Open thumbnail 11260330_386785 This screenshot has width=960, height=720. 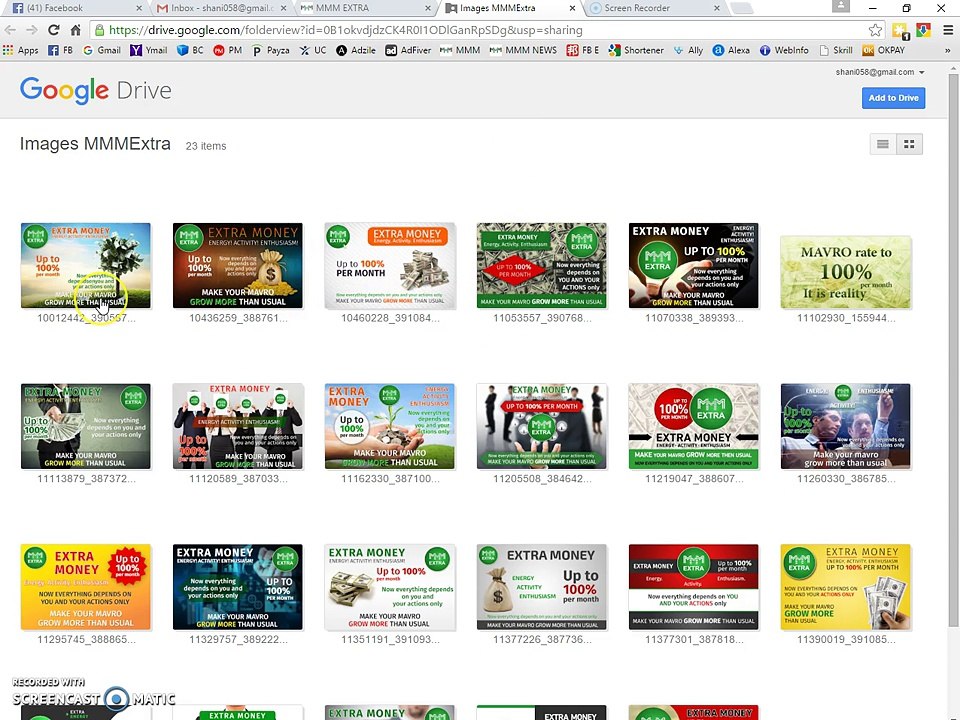click(846, 426)
